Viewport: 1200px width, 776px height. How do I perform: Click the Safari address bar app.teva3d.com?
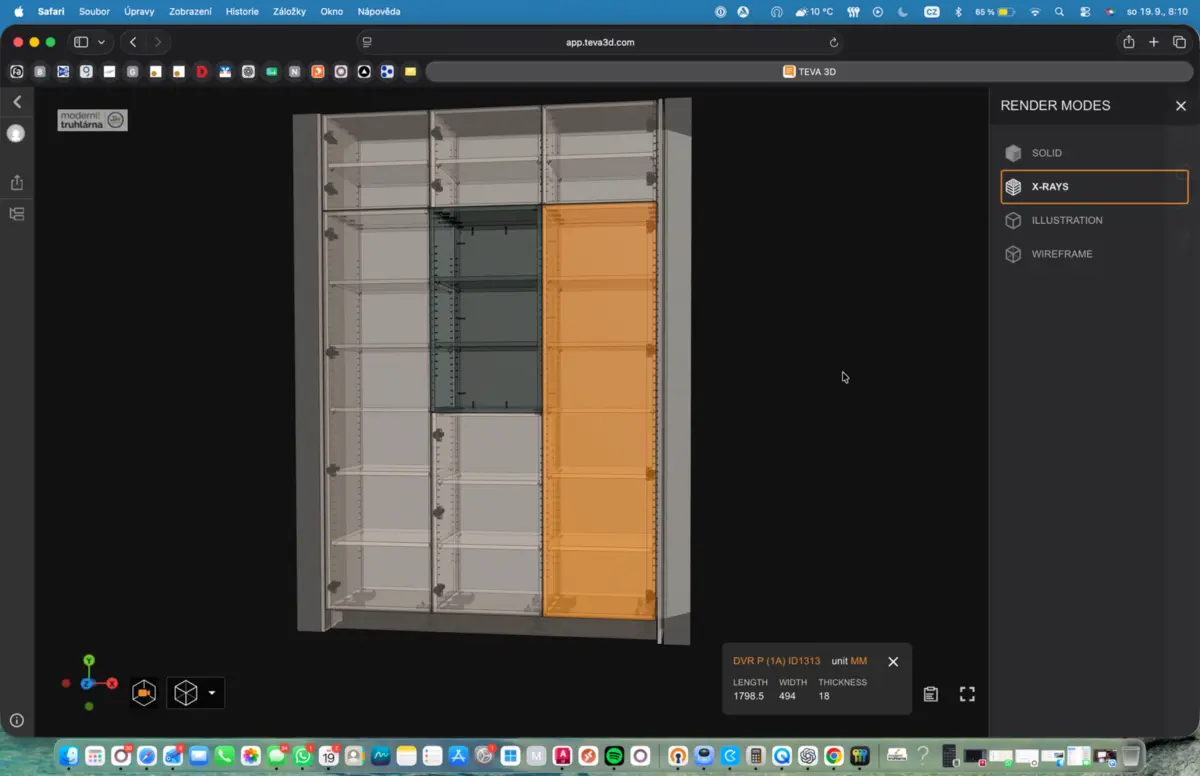click(x=600, y=42)
